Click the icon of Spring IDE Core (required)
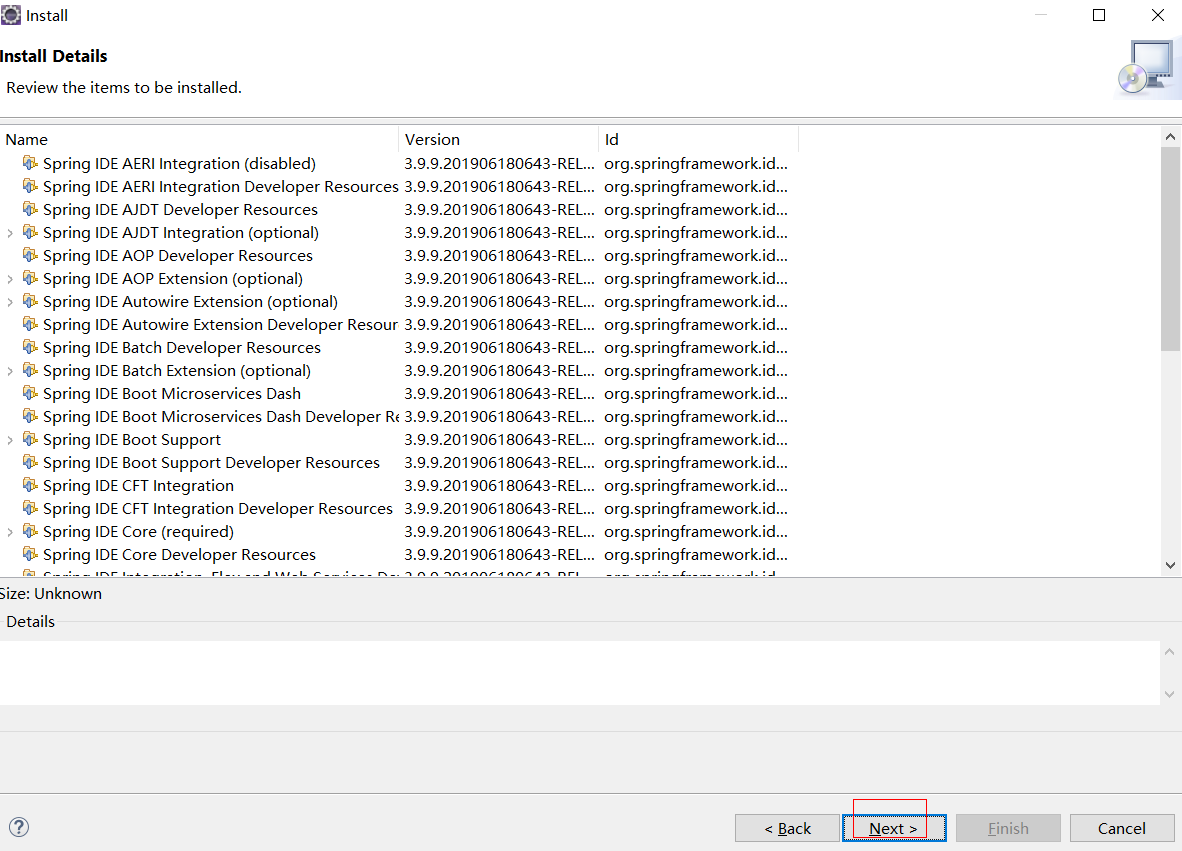This screenshot has width=1182, height=851. (x=30, y=531)
